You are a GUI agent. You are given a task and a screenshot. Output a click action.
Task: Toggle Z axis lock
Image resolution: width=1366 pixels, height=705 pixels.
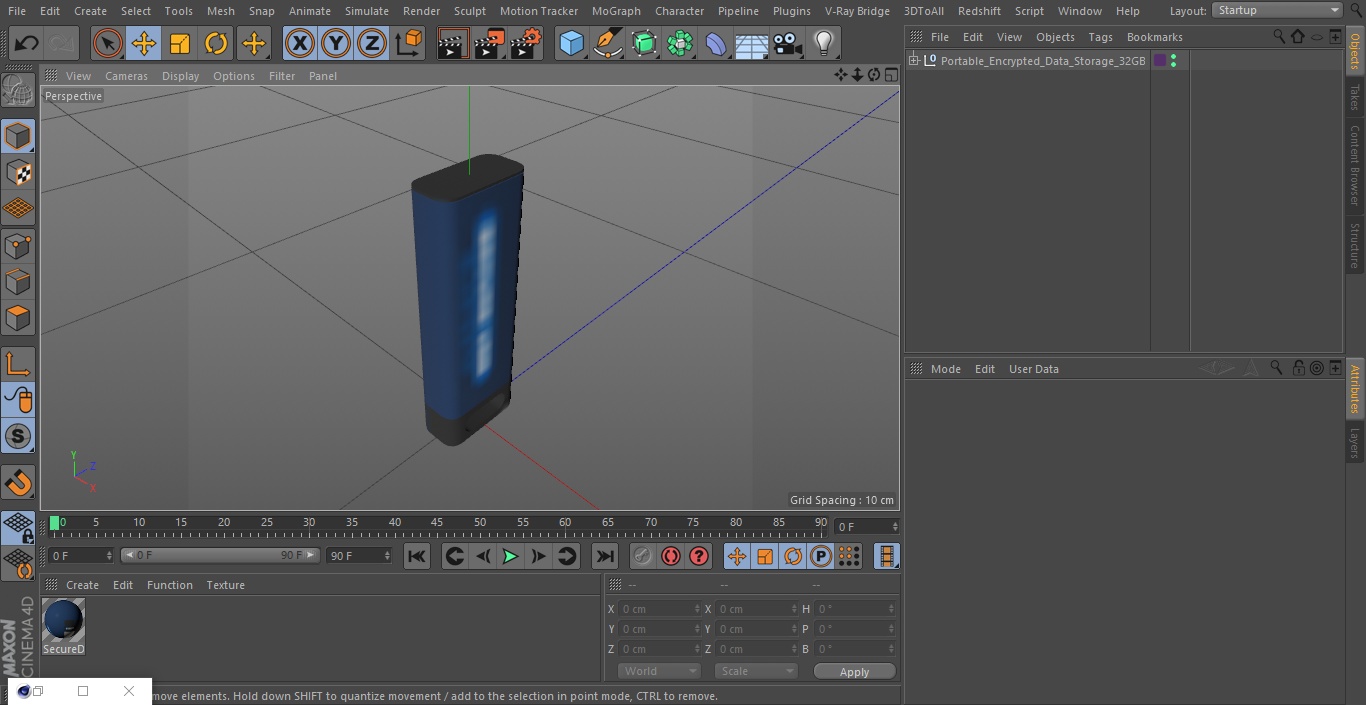click(372, 43)
